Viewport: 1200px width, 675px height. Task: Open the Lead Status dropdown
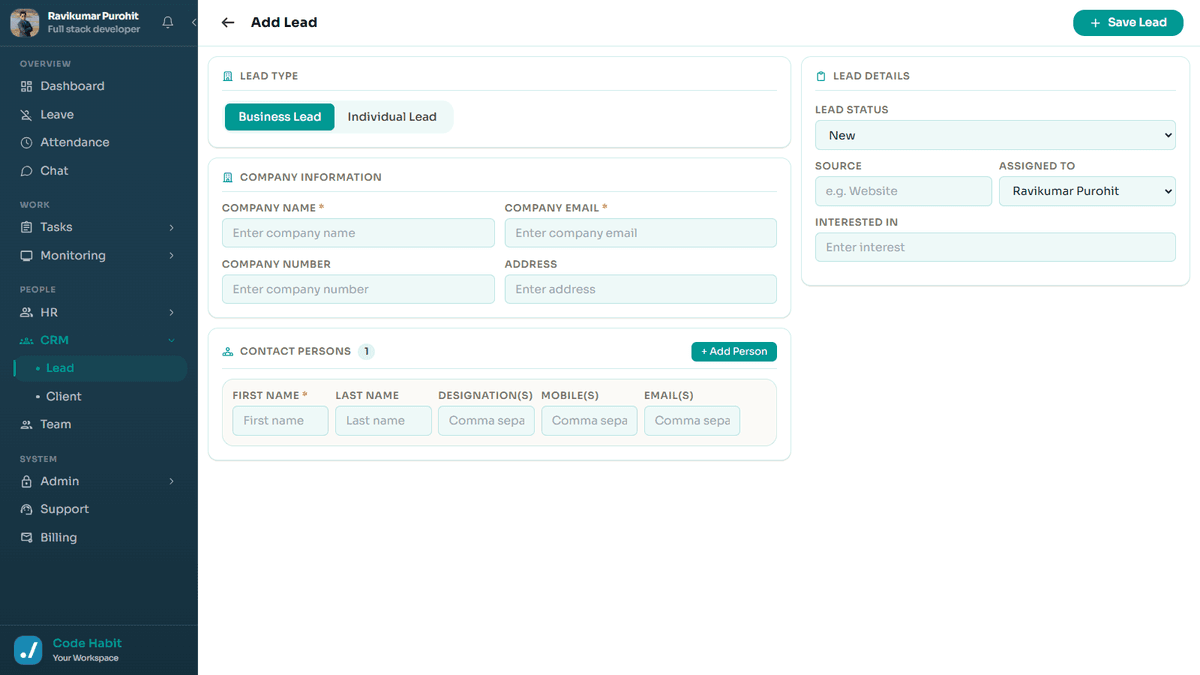pos(995,135)
